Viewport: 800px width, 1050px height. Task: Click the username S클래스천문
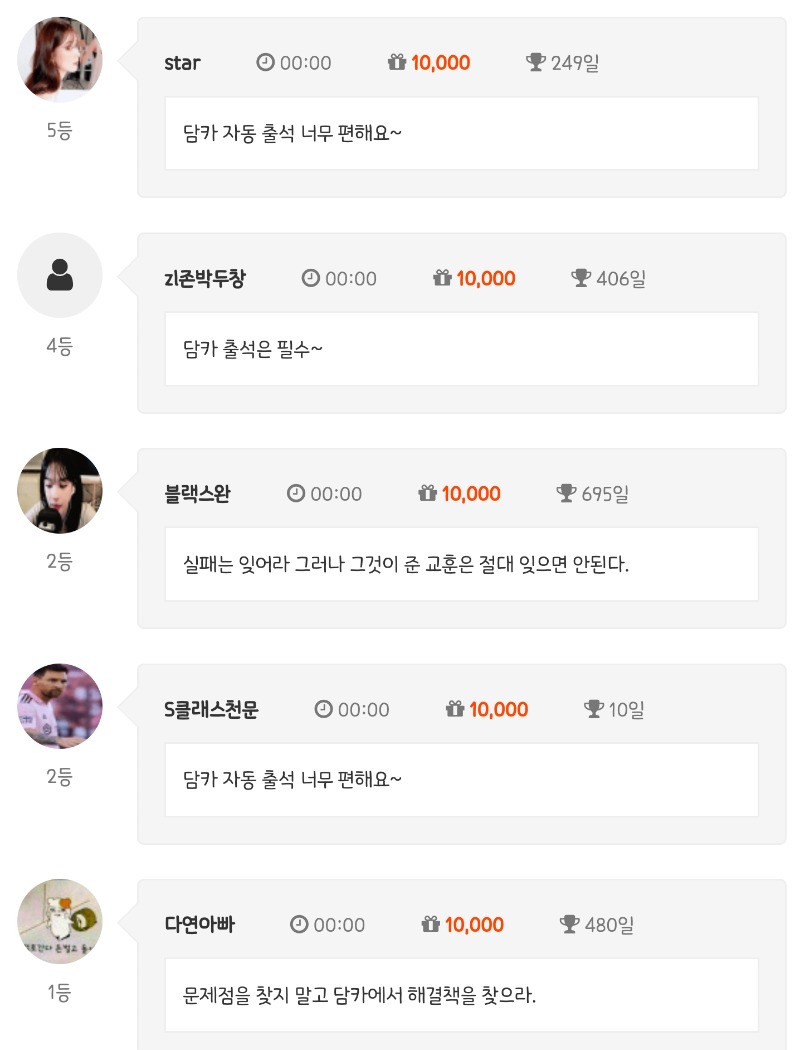[x=211, y=710]
